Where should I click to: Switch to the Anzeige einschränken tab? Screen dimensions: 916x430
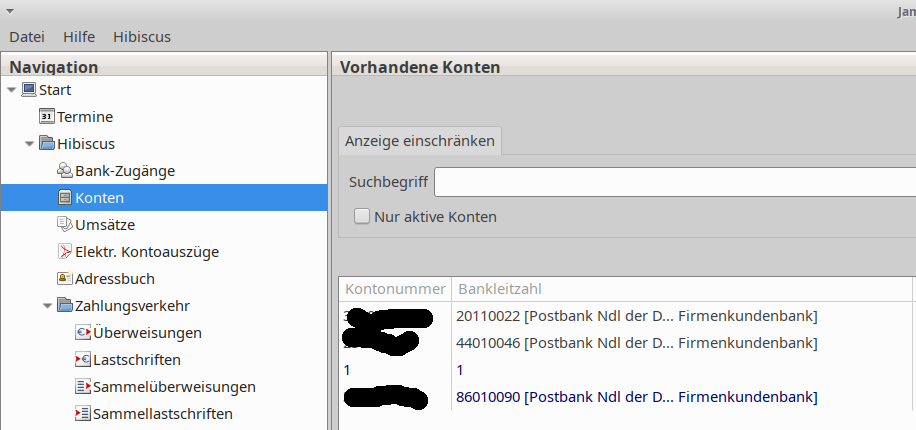(x=420, y=141)
